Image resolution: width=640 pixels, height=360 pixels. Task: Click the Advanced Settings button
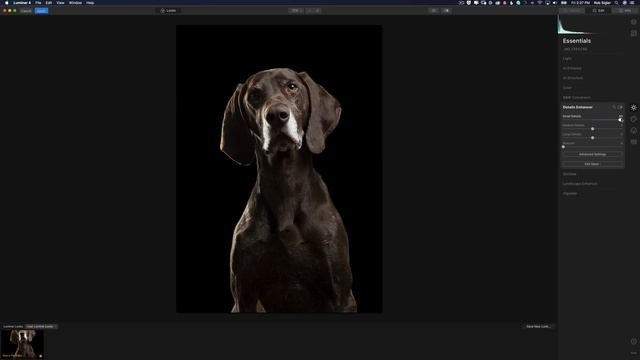[592, 155]
